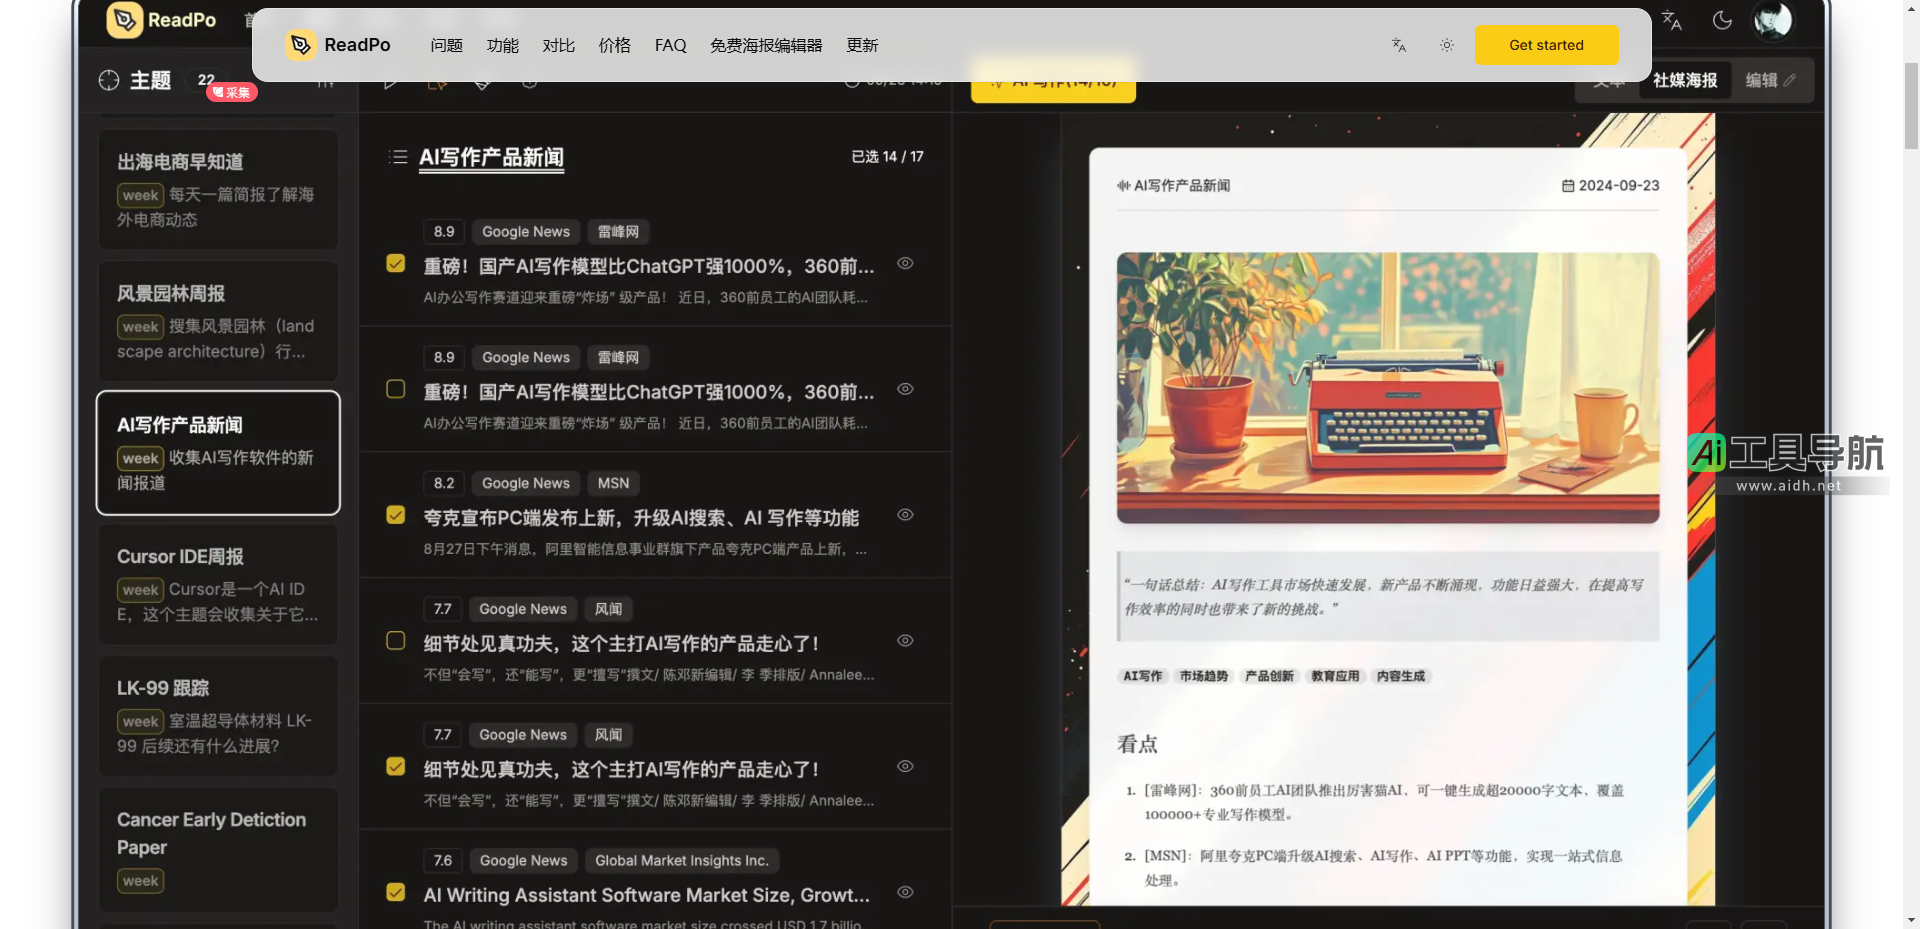Screen dimensions: 1920x929
Task: Expand the LK-99 跟踪 topic entry
Action: (218, 715)
